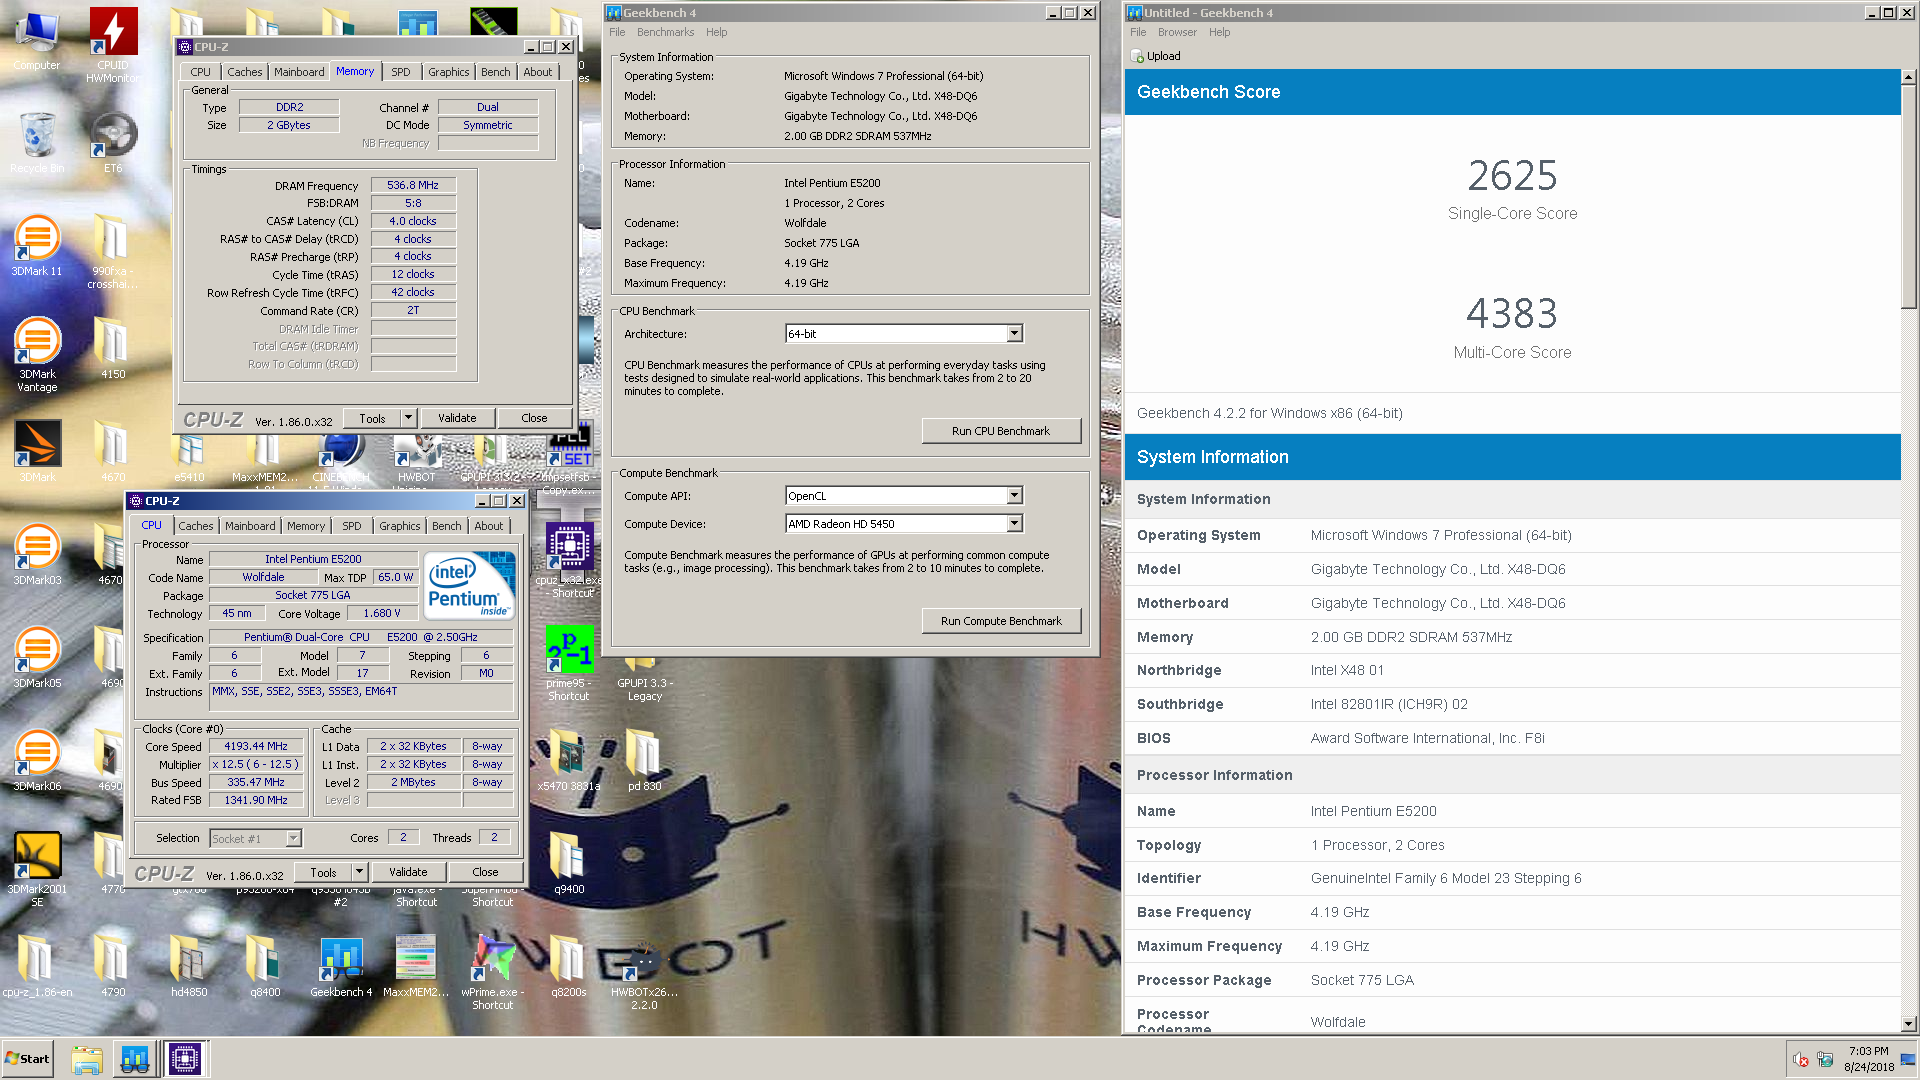Click Geekbench results scrollbar down arrow
1920x1080 pixels.
pos(1909,1024)
